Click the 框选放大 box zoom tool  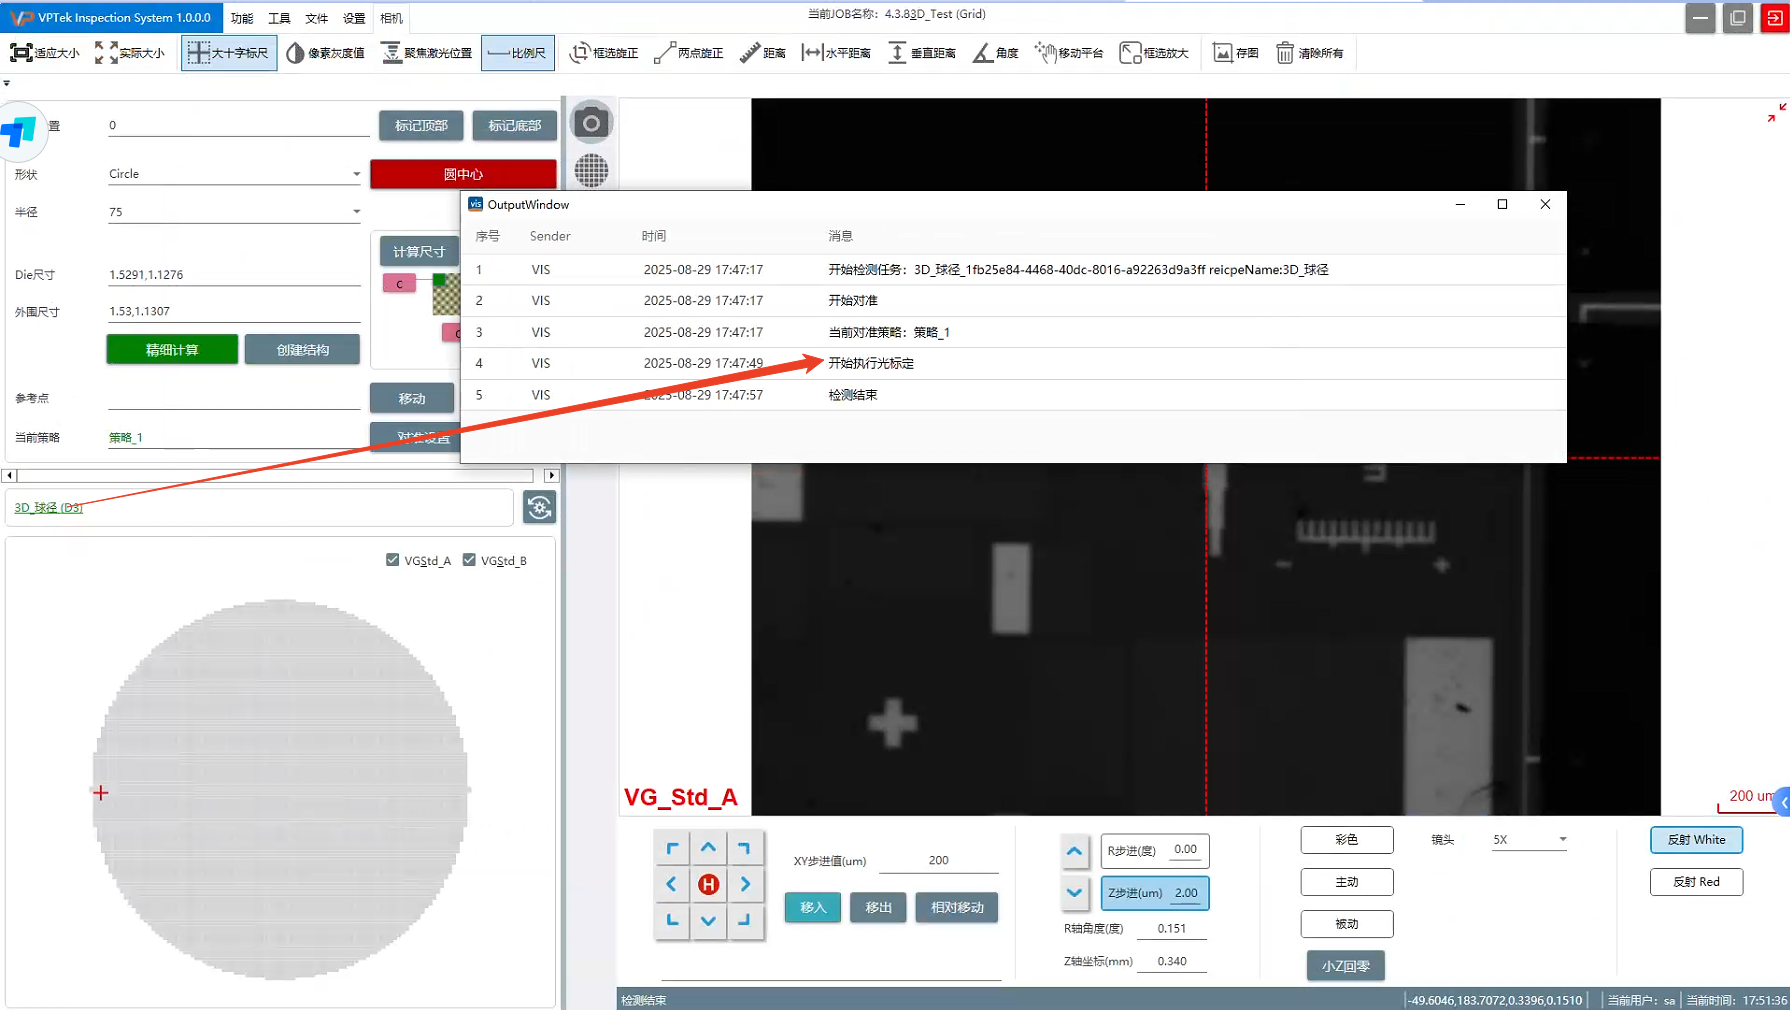click(1154, 53)
